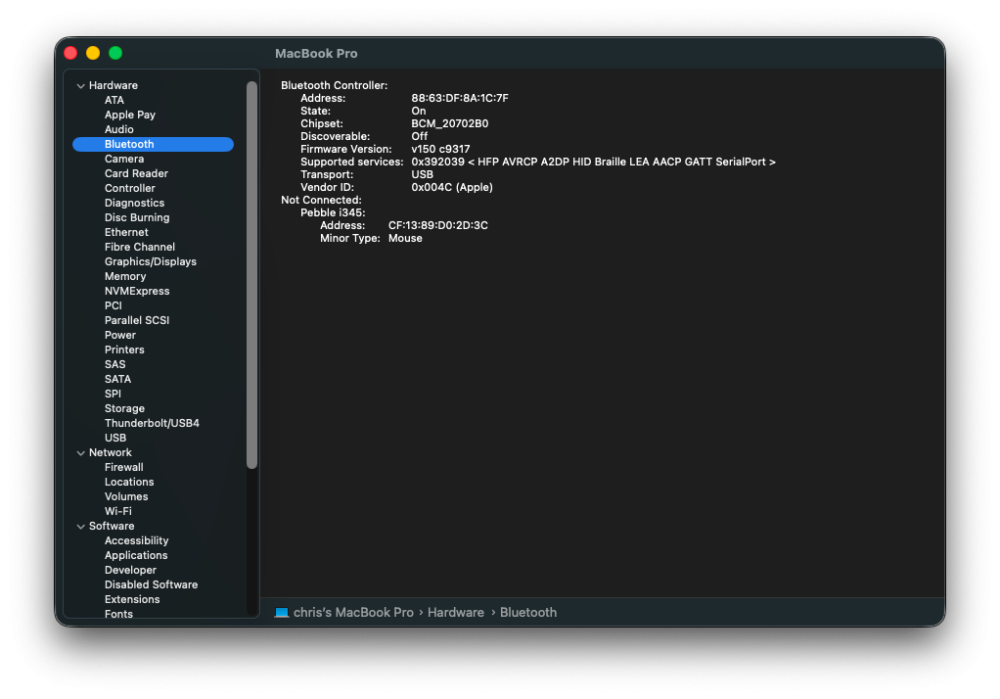Image resolution: width=1000 pixels, height=699 pixels.
Task: Click Software heading in sidebar
Action: pos(112,526)
